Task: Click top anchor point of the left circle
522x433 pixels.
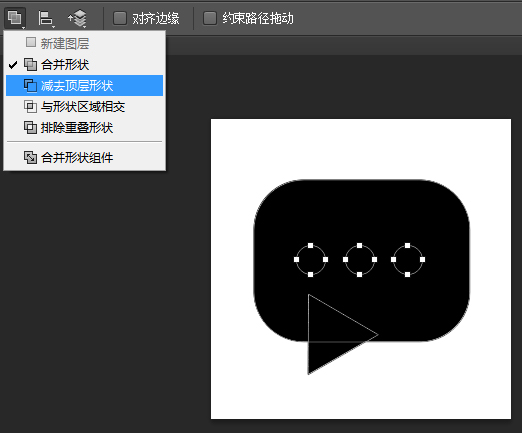Action: (x=311, y=246)
